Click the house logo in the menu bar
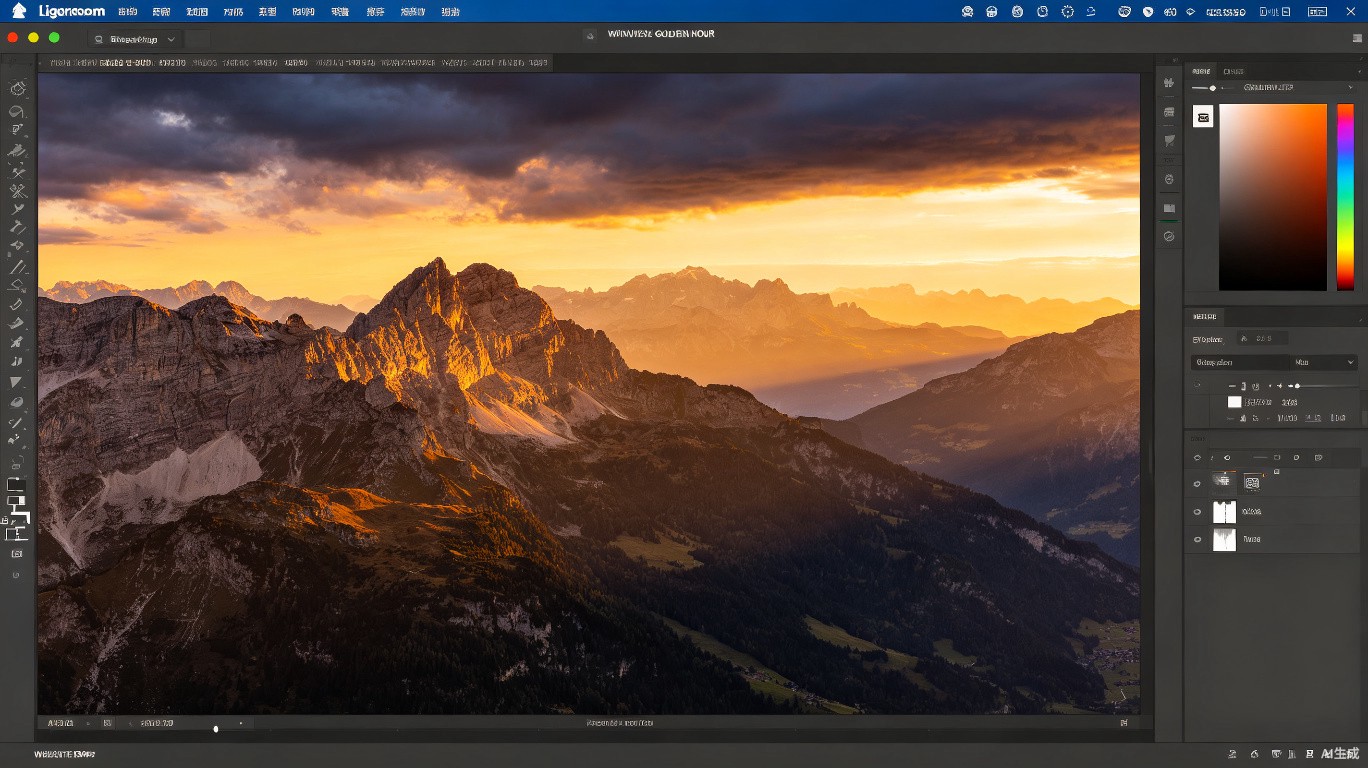The image size is (1368, 768). click(x=18, y=10)
